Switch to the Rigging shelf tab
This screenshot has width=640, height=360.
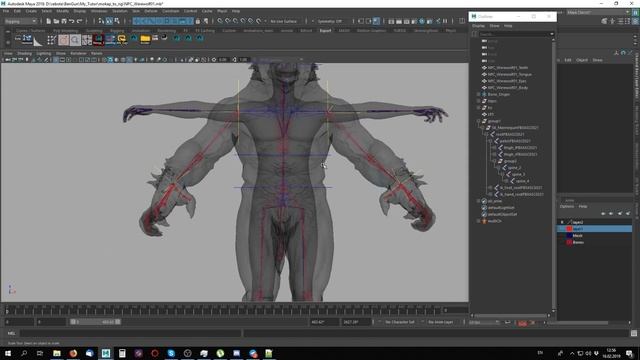point(117,31)
